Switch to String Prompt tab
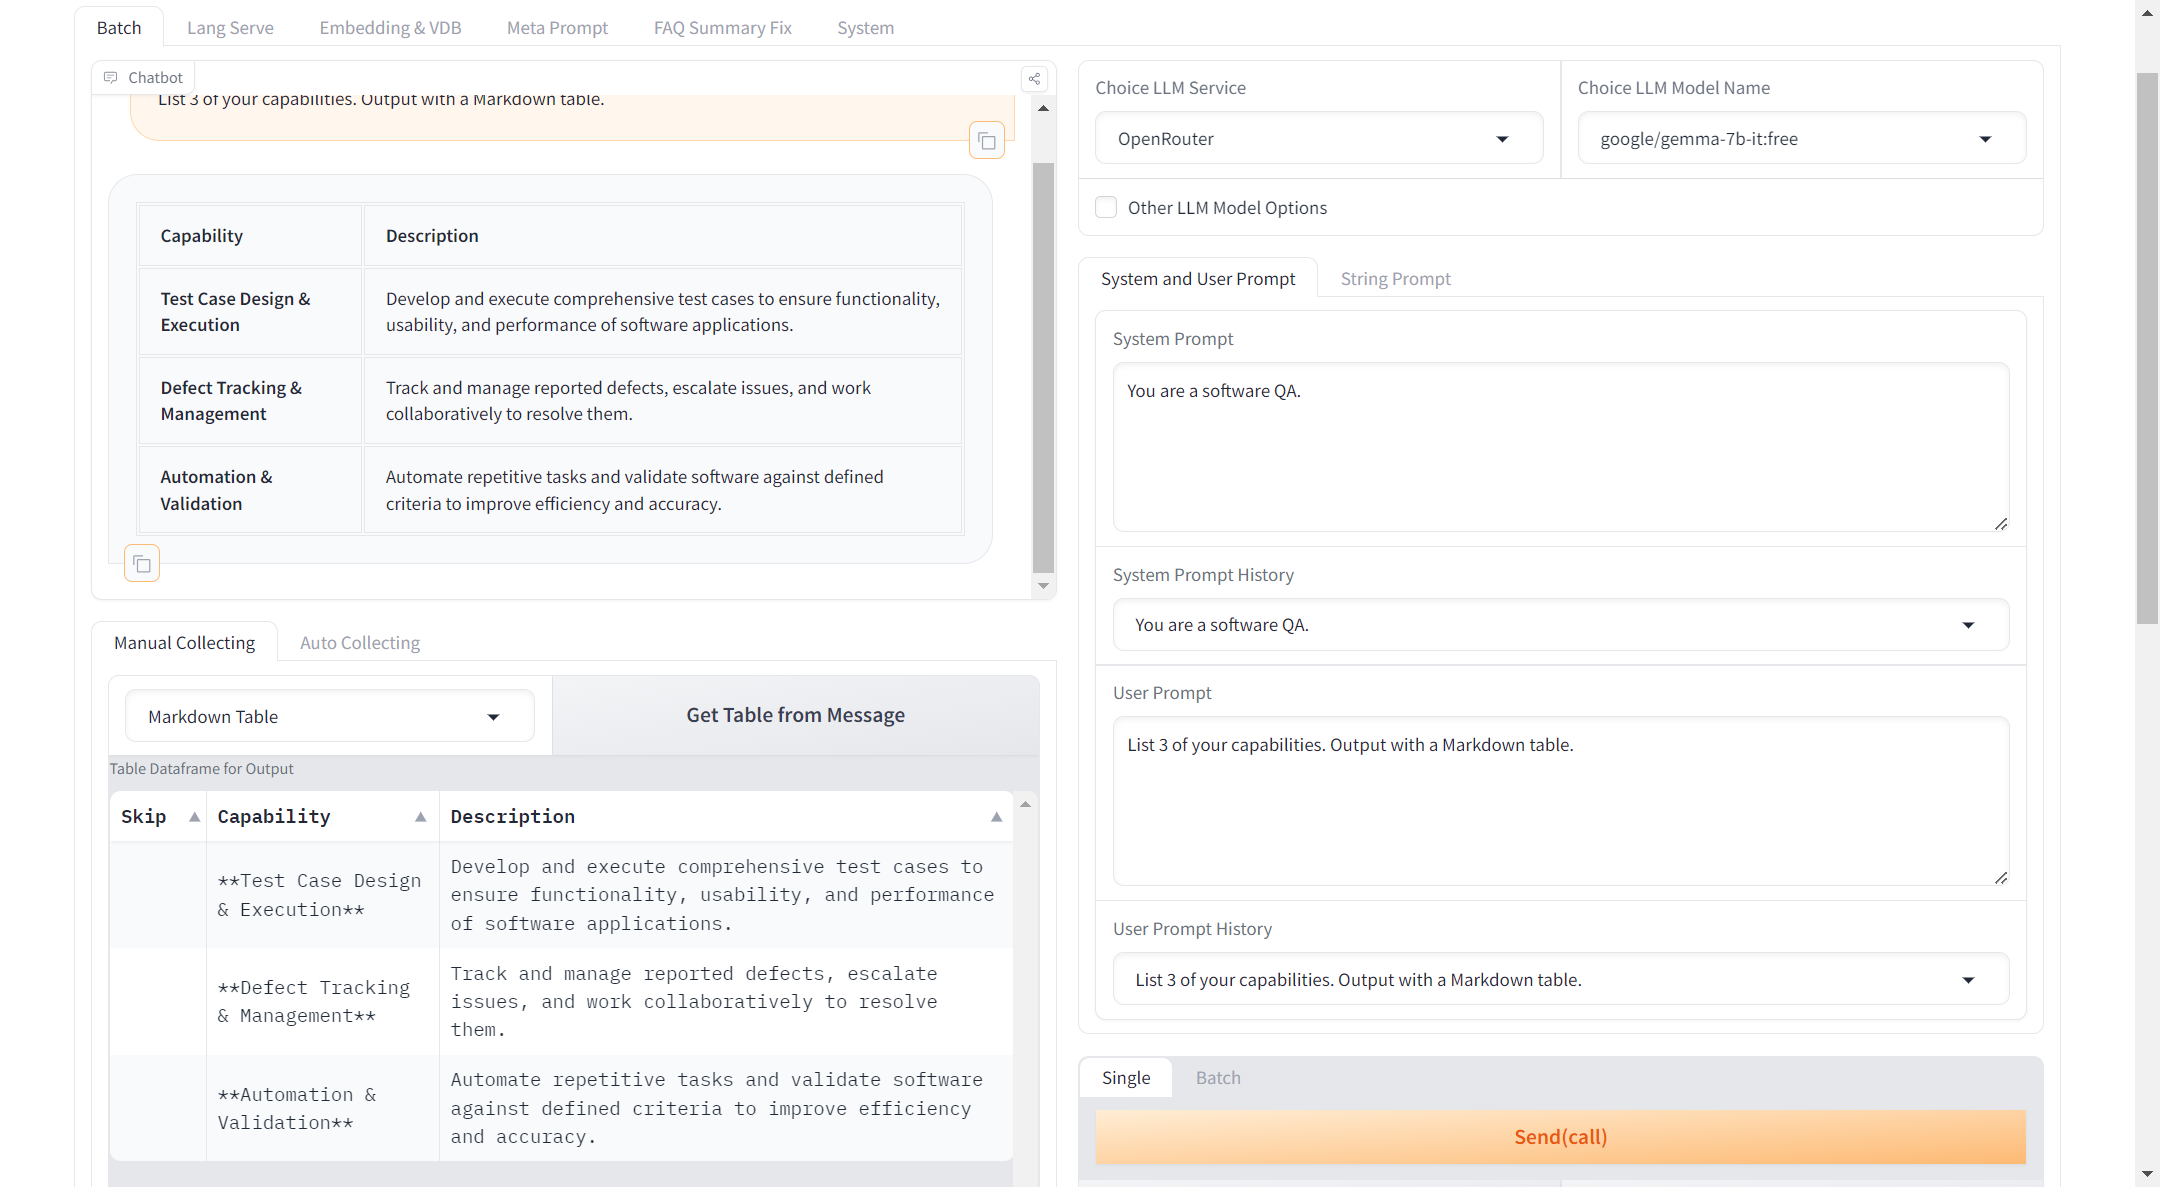2160x1187 pixels. 1395,279
